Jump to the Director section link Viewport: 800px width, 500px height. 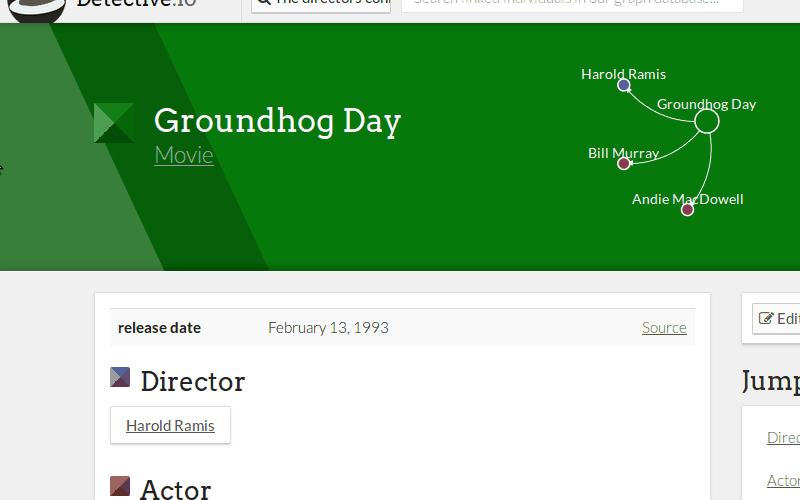[783, 437]
